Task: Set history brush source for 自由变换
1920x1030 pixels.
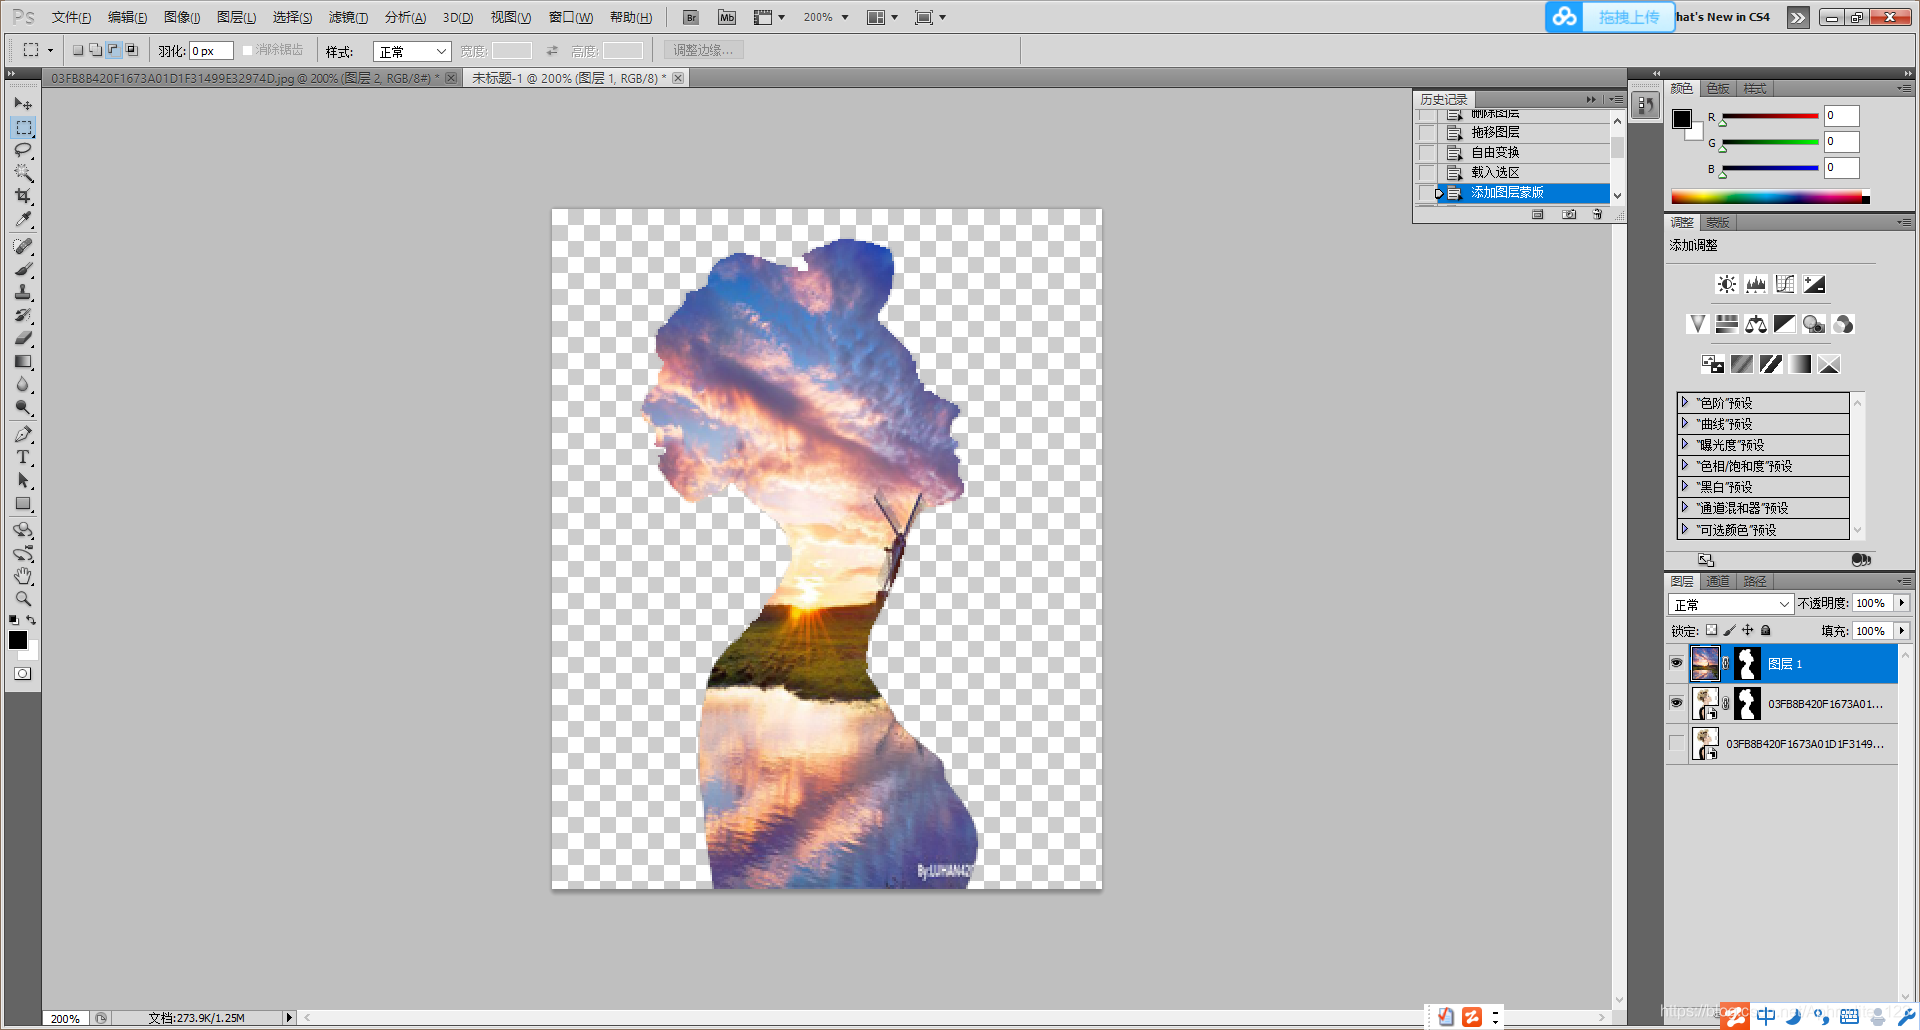Action: pos(1427,152)
